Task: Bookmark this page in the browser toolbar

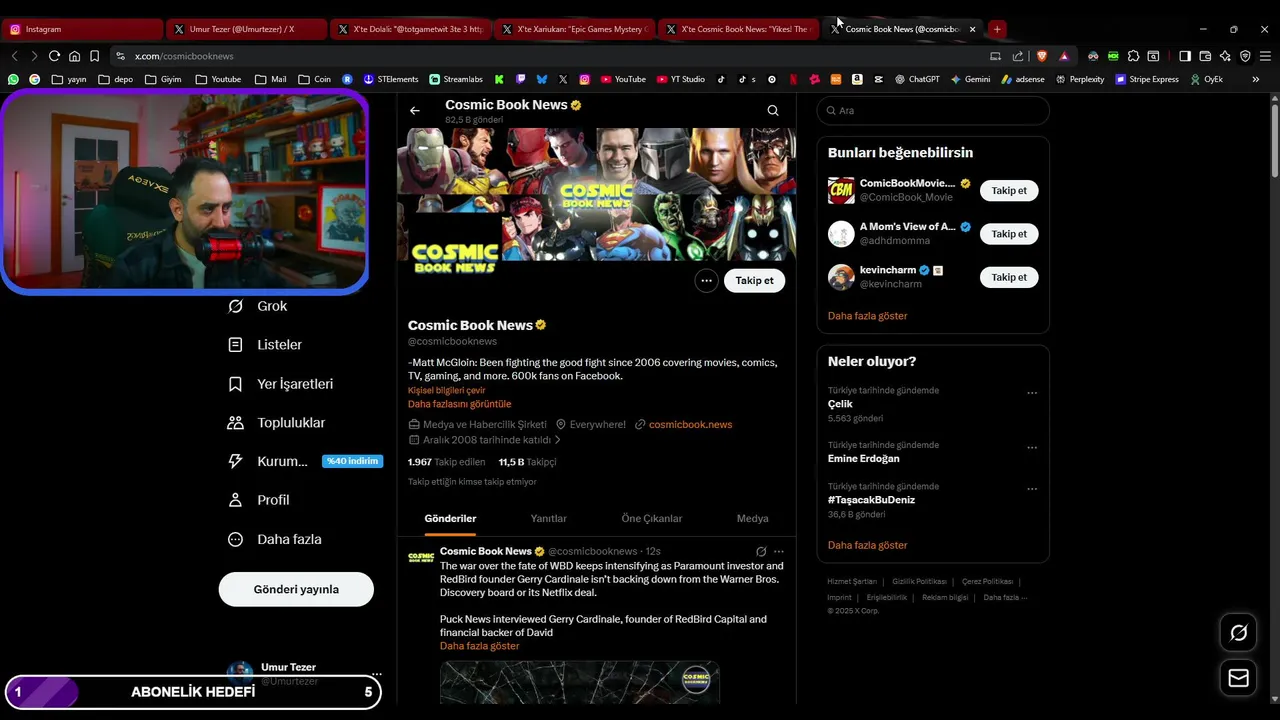Action: [94, 56]
